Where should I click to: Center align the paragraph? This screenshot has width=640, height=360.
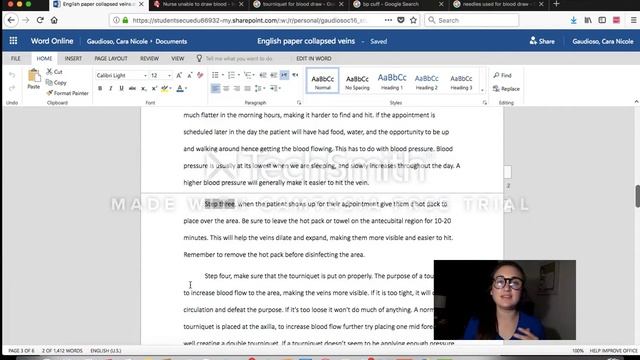[226, 88]
